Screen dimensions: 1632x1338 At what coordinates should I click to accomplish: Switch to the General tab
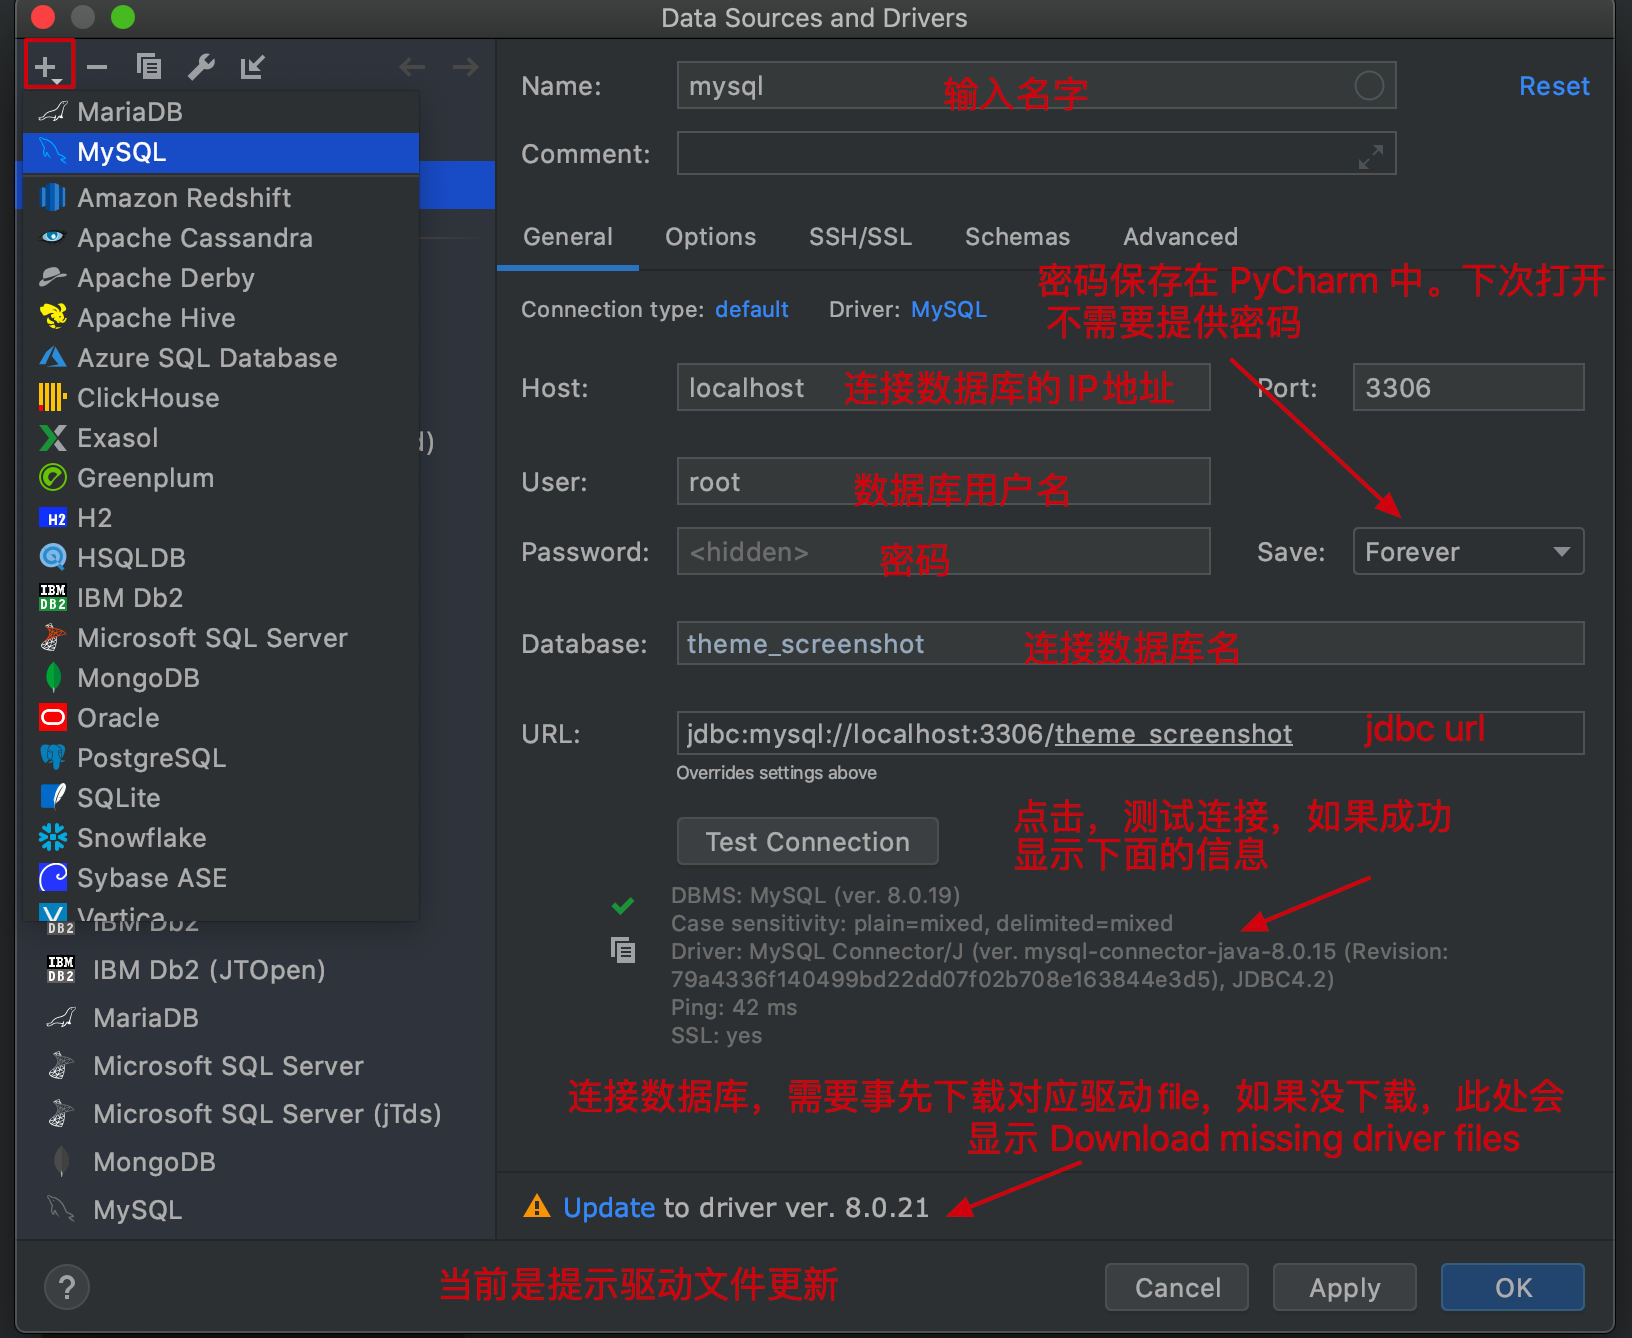click(568, 237)
